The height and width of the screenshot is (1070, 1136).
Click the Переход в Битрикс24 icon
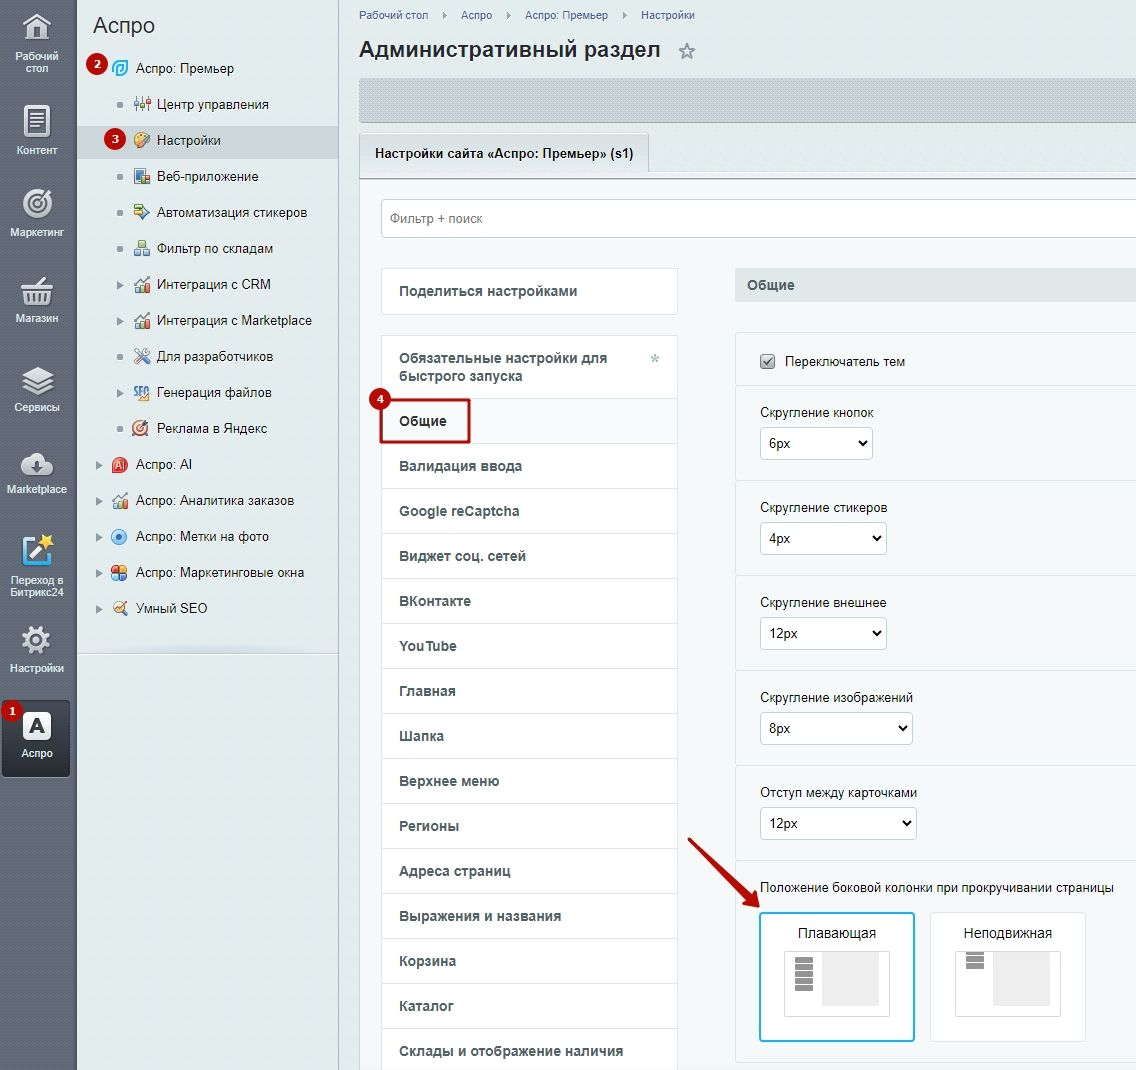tap(37, 551)
